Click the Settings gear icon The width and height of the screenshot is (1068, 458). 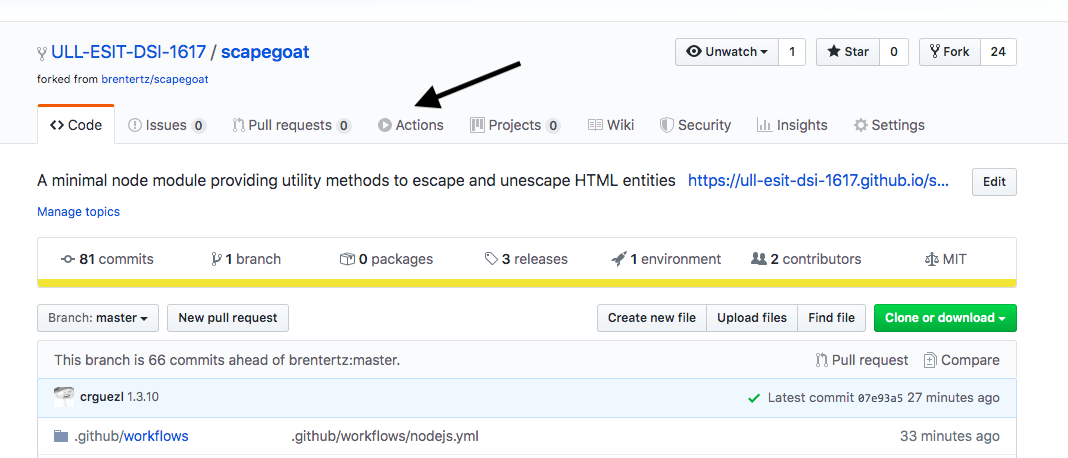click(861, 125)
